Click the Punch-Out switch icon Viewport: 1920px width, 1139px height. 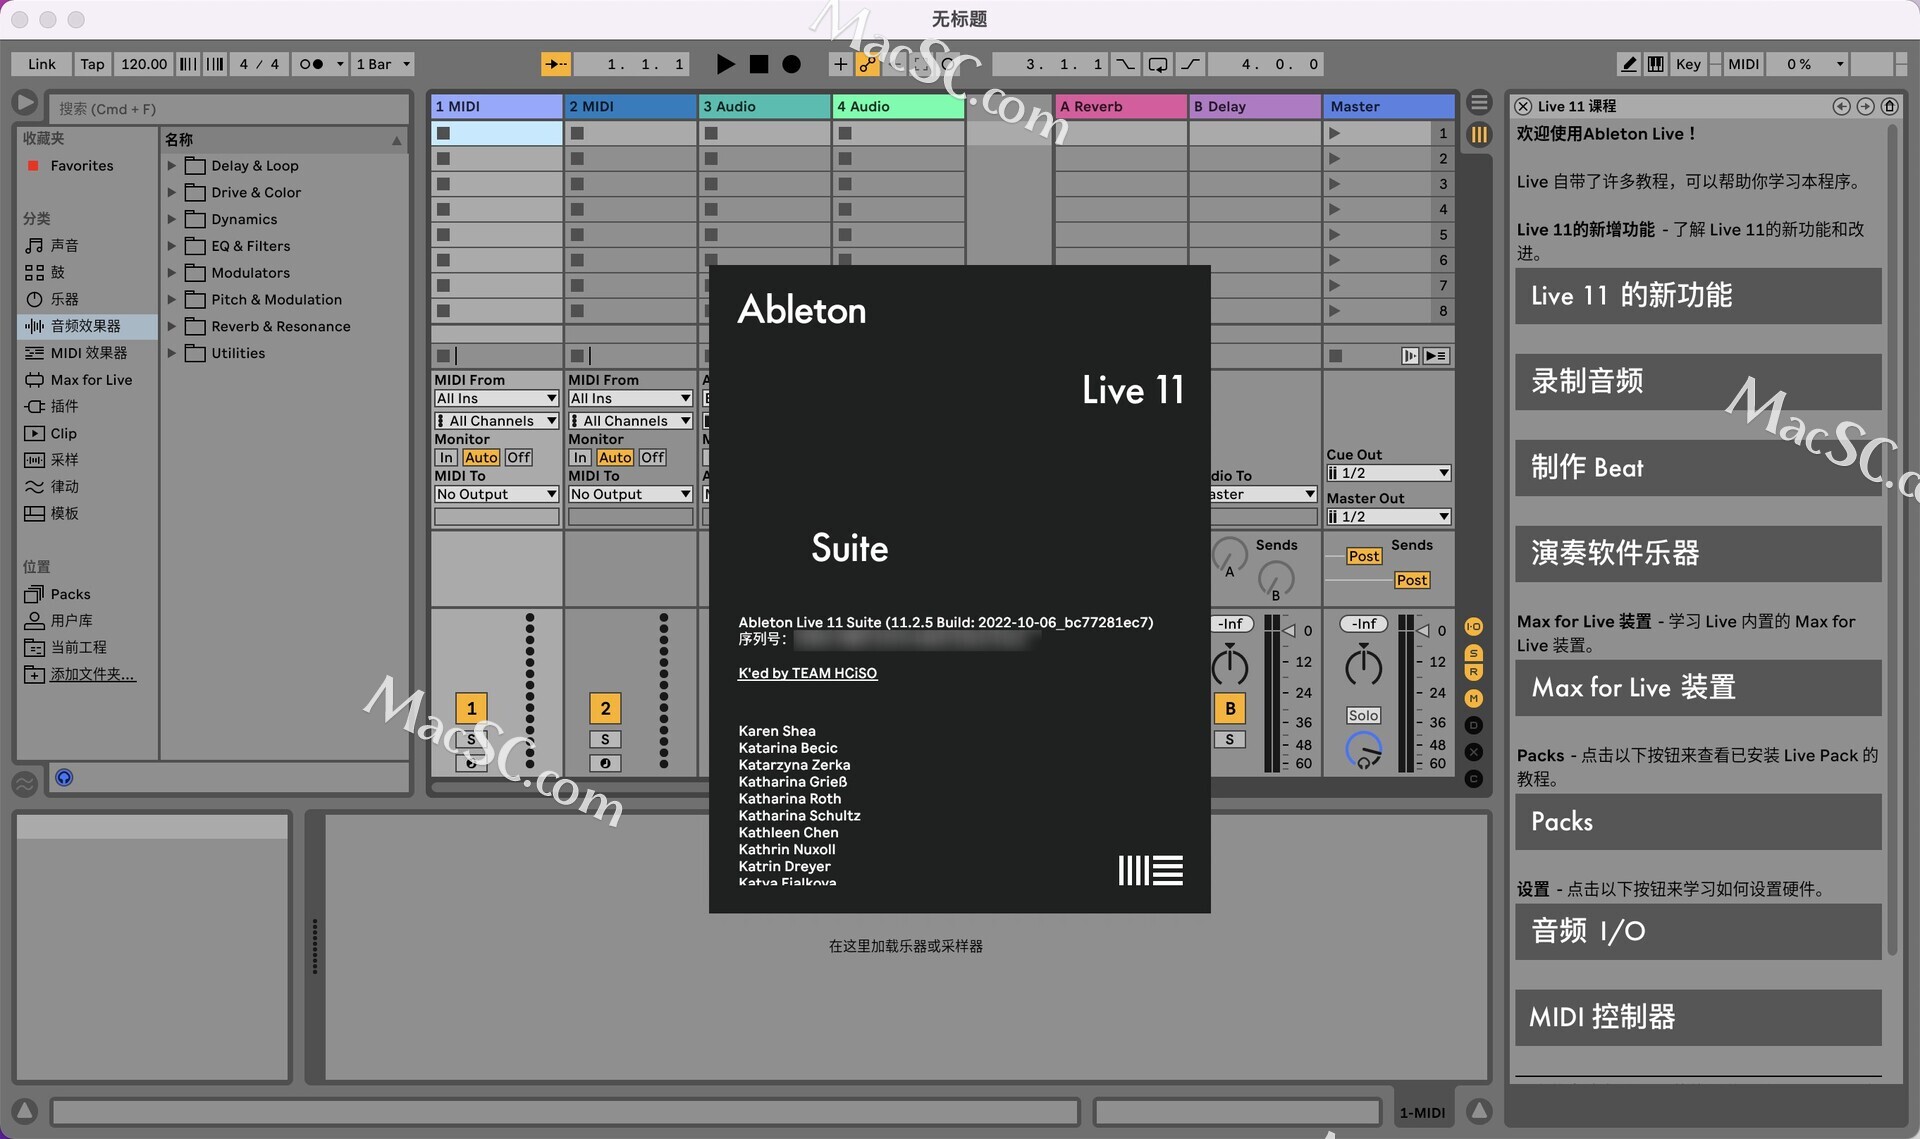tap(1190, 64)
